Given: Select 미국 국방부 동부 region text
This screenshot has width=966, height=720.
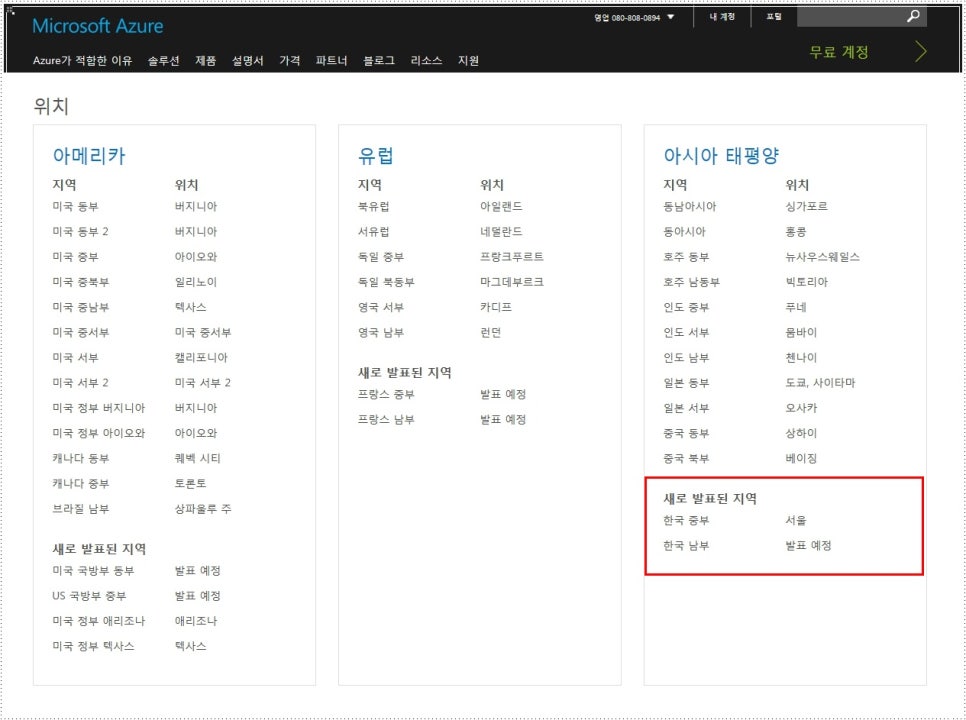Looking at the screenshot, I should pos(93,571).
